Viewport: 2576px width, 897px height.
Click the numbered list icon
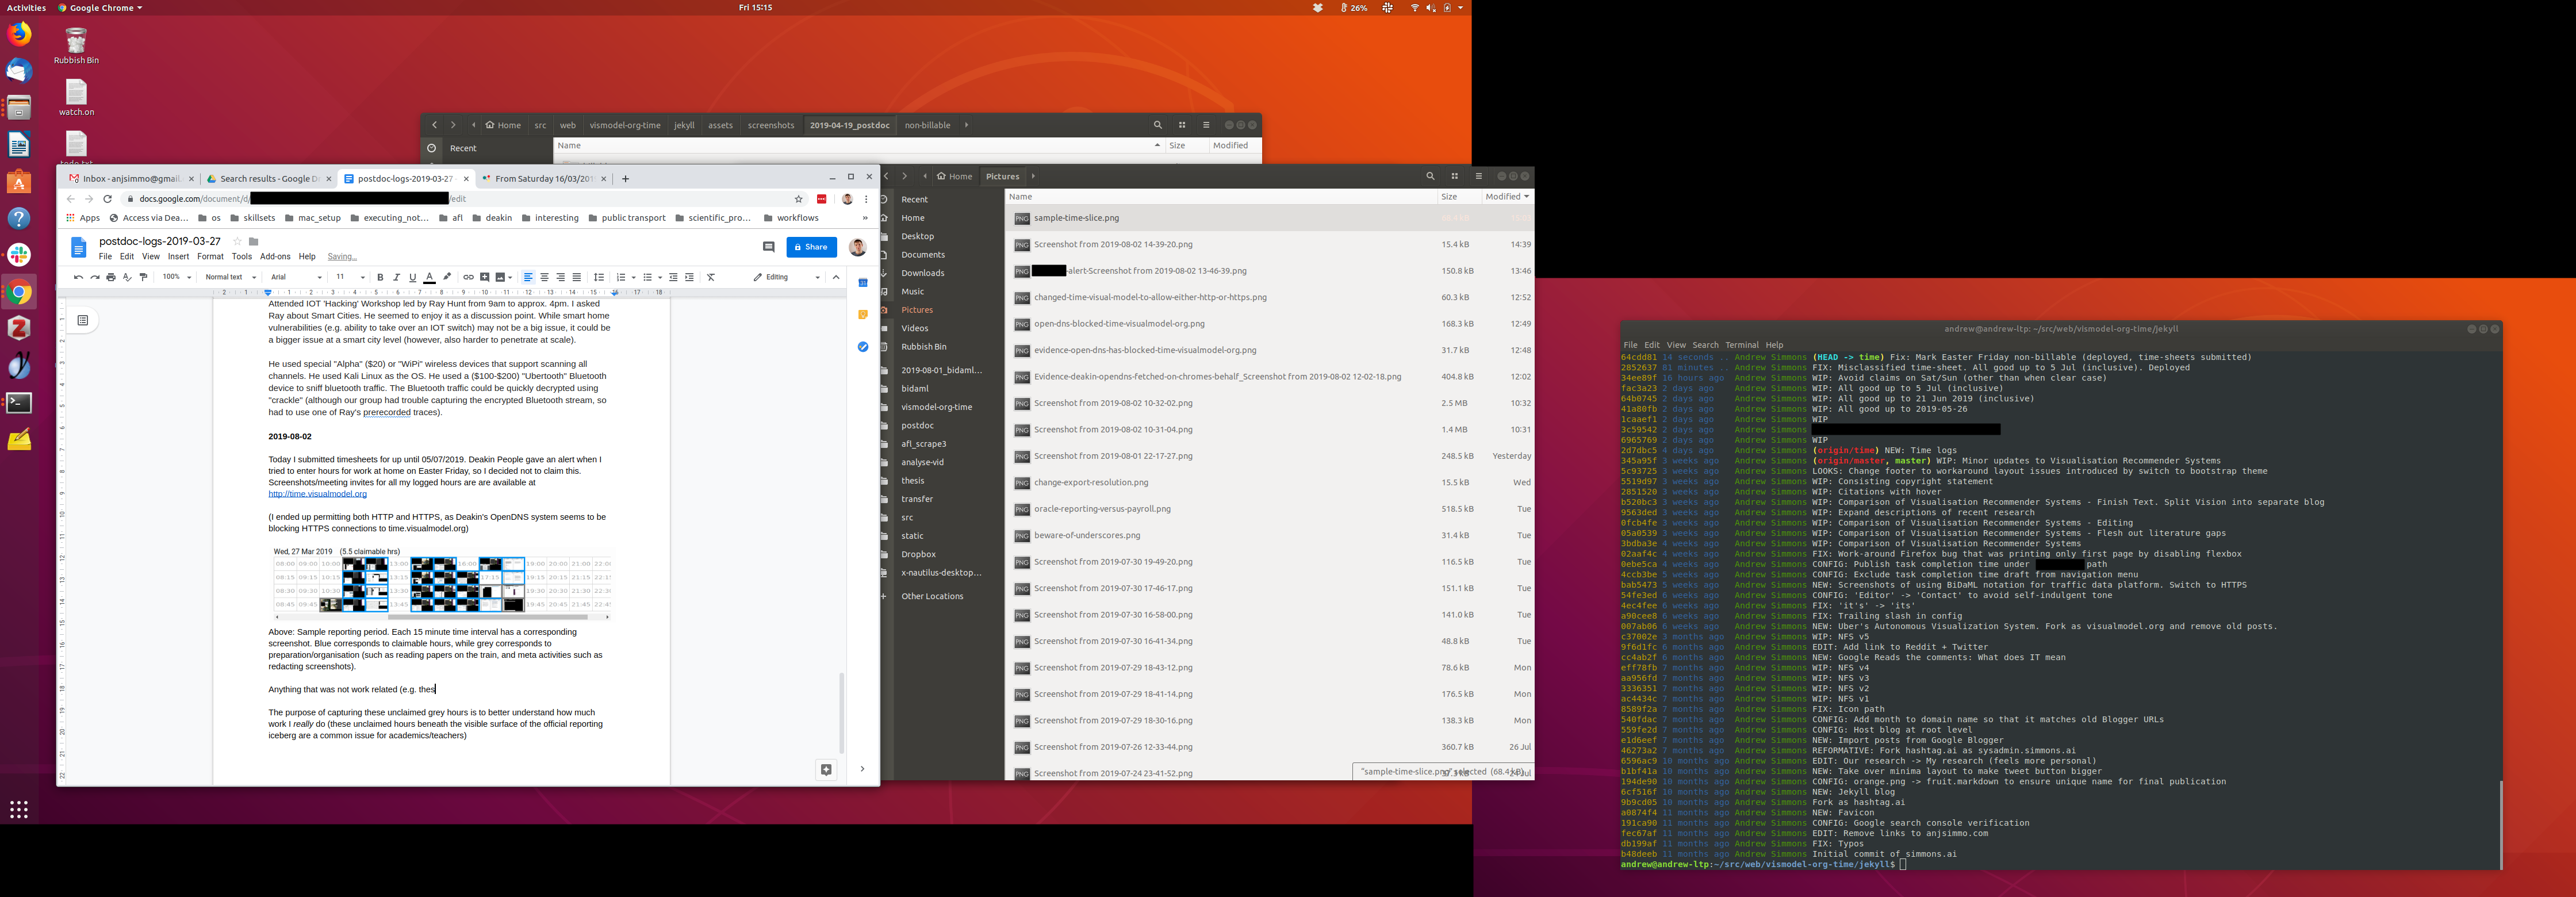621,277
